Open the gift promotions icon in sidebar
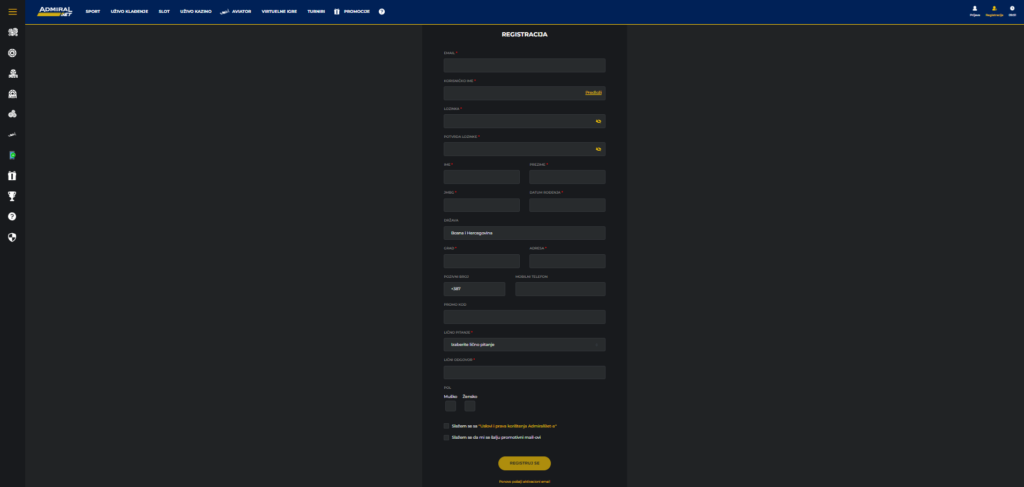1024x487 pixels. 12,176
